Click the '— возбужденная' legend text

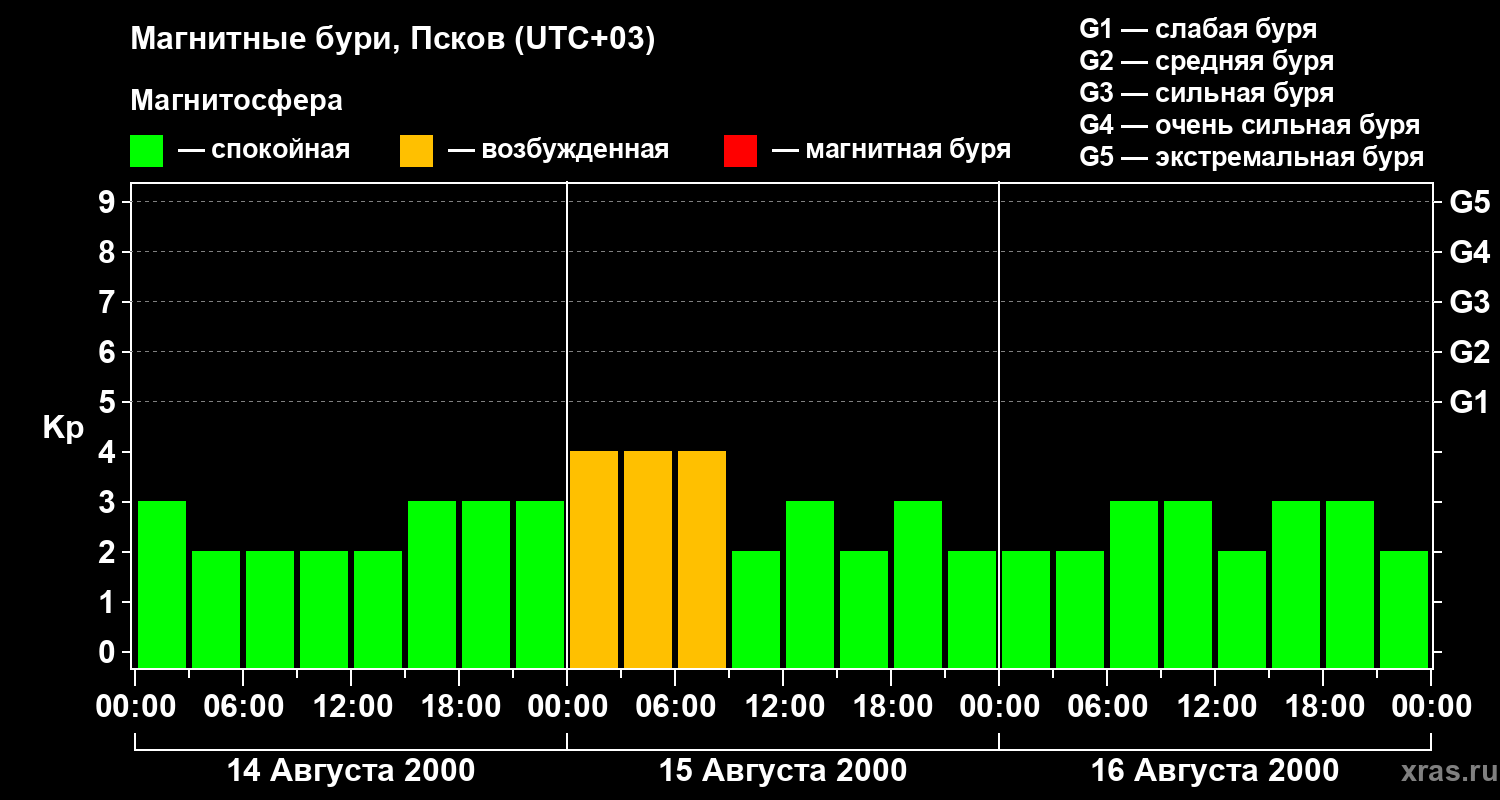(558, 150)
